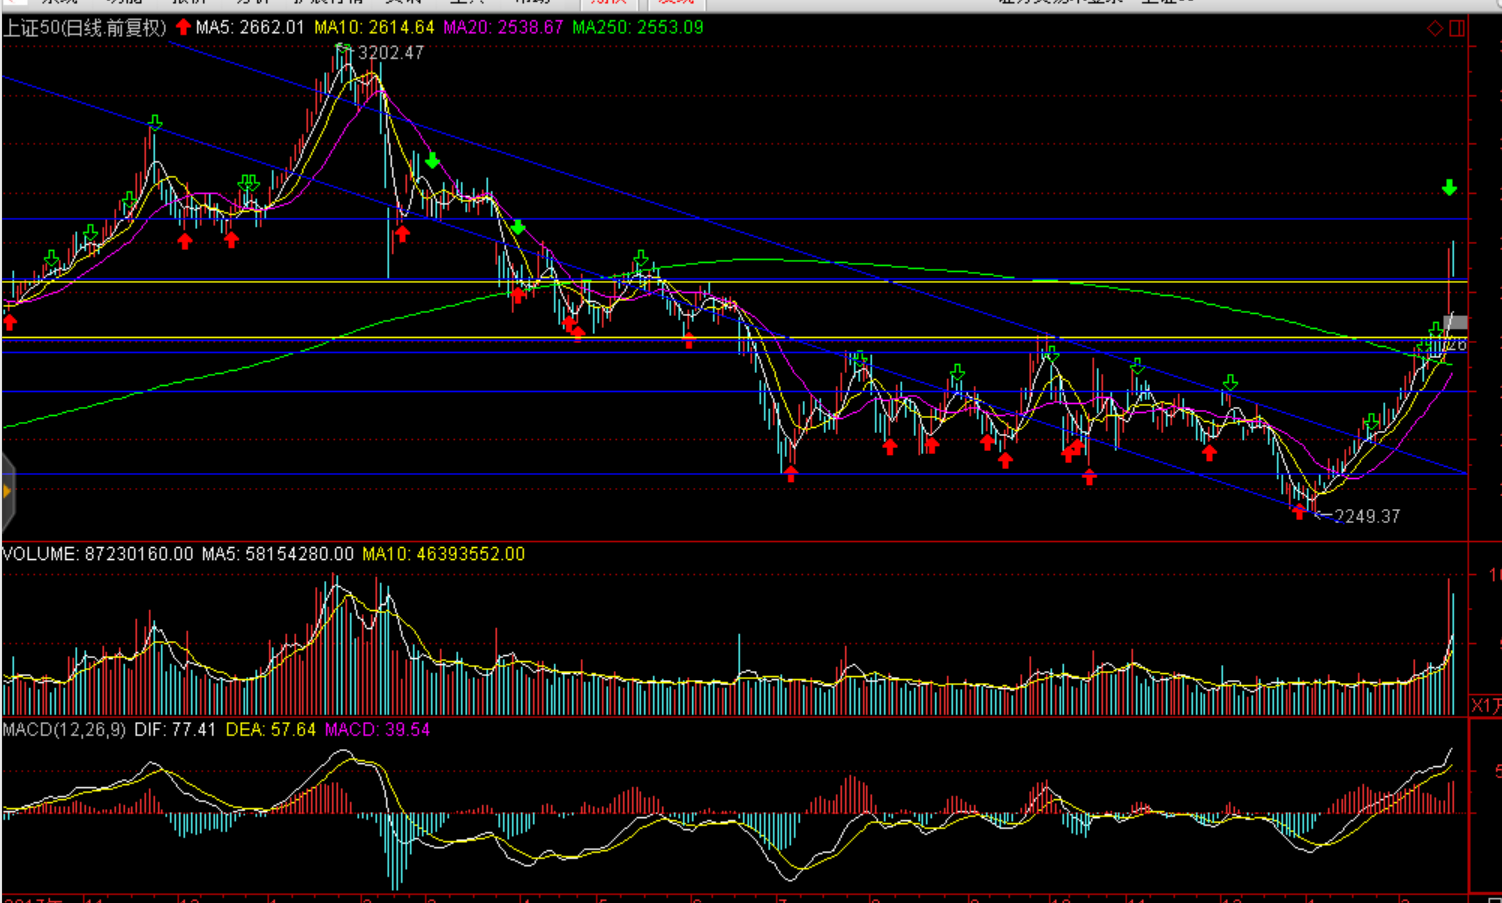Image resolution: width=1502 pixels, height=903 pixels.
Task: Click the red up arrow beside 上证50 title
Action: [x=183, y=27]
